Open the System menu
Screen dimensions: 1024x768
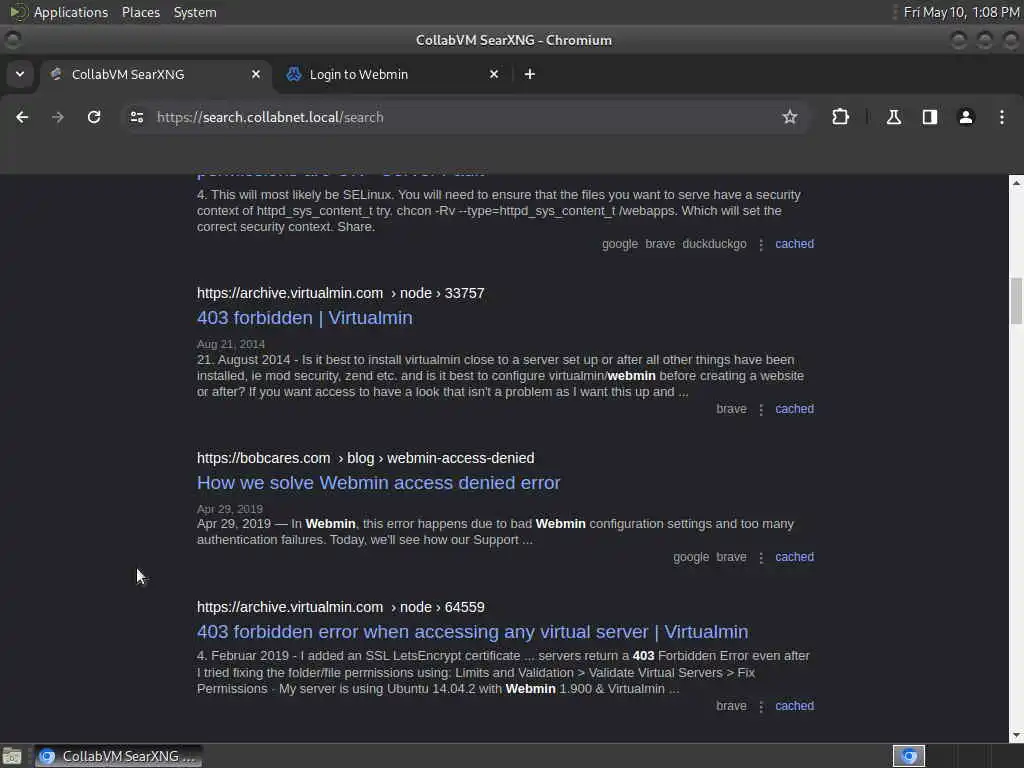pyautogui.click(x=195, y=12)
